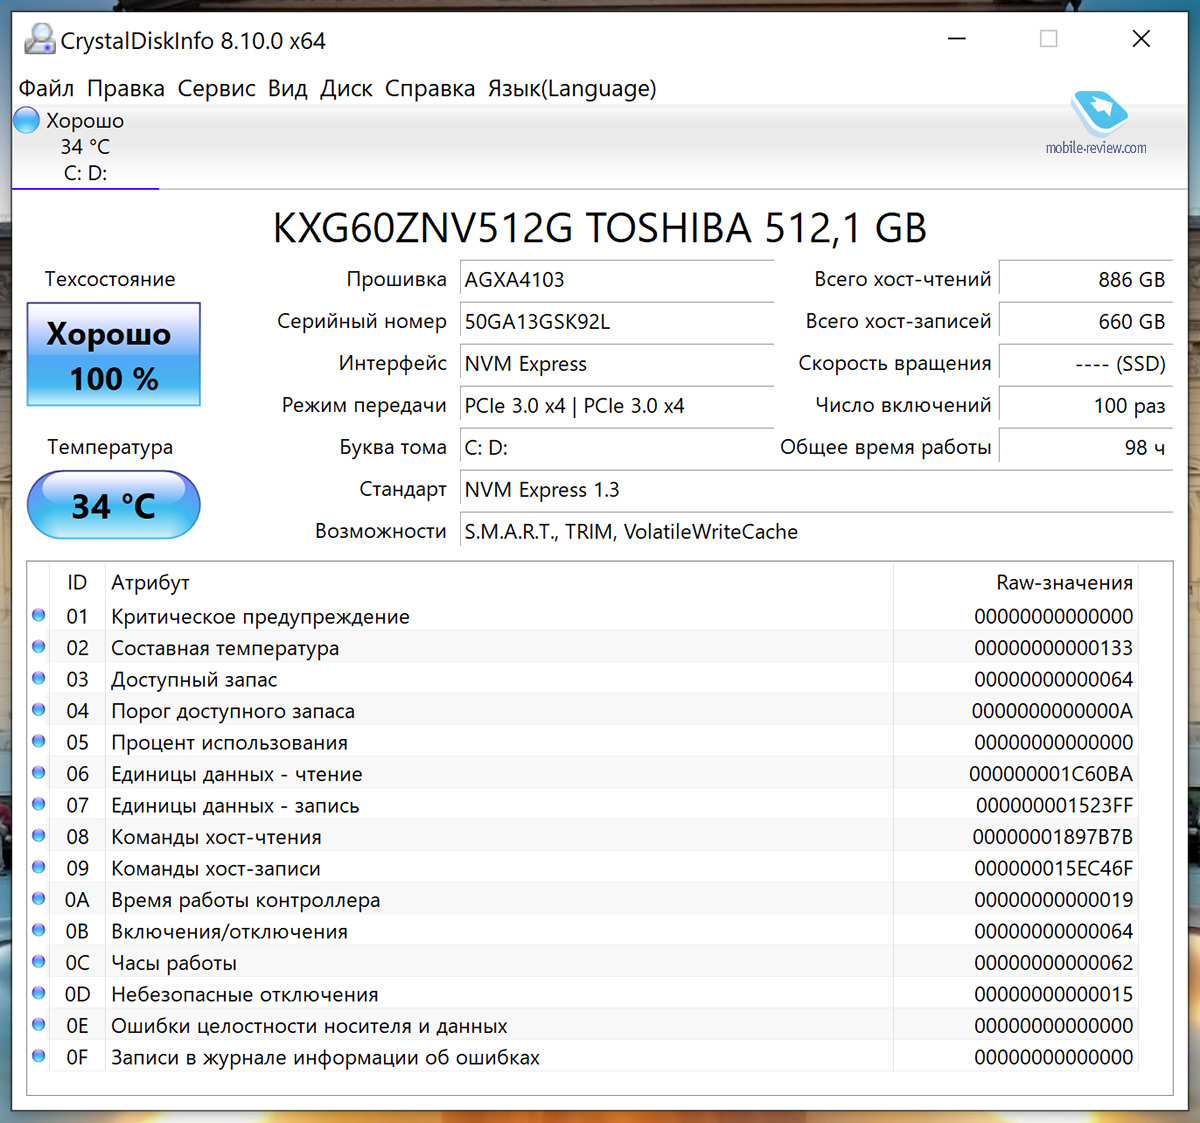The image size is (1200, 1123).
Task: Select the Время работы контроллера row
Action: [x=583, y=900]
